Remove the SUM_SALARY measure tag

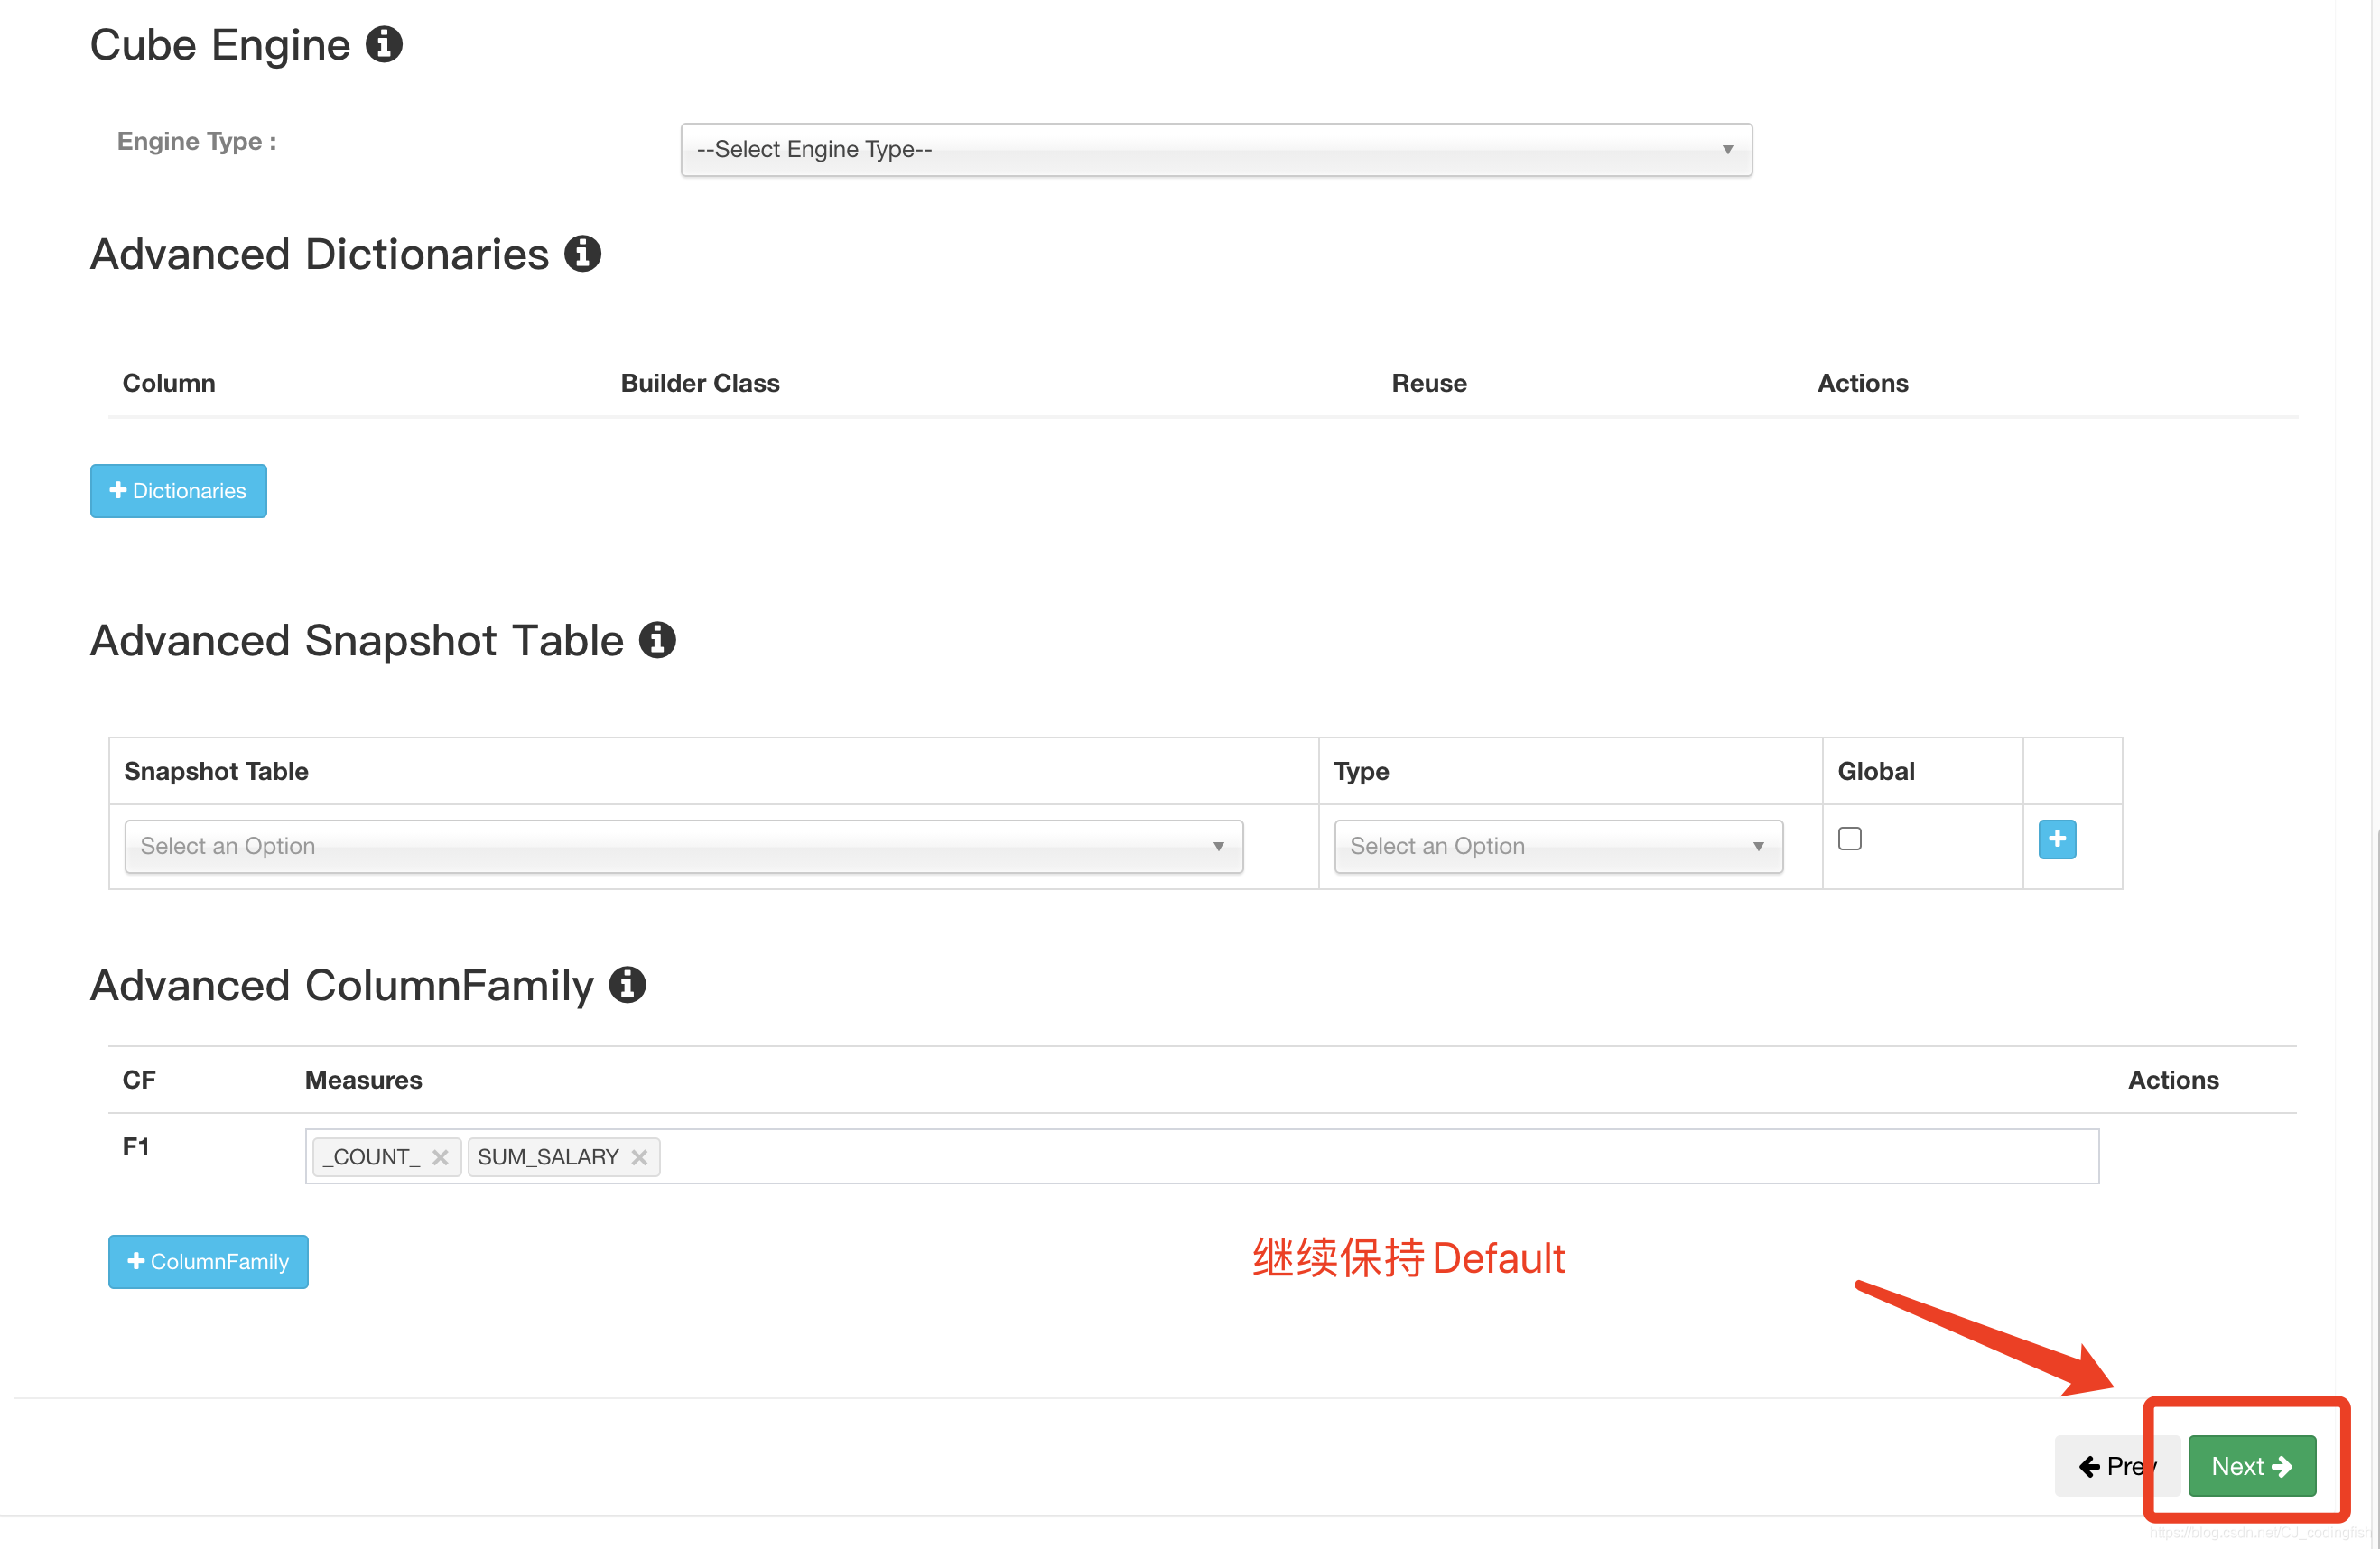coord(640,1157)
